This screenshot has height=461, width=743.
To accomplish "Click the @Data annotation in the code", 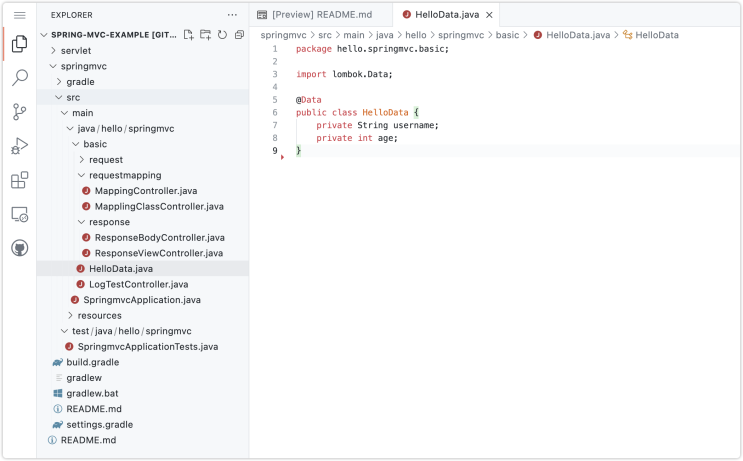I will (x=308, y=100).
